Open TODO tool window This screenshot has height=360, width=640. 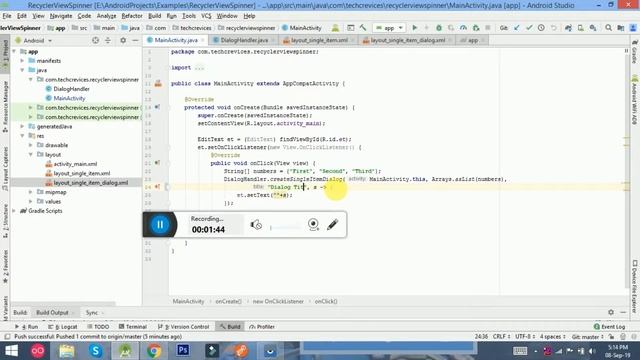[x=98, y=327]
